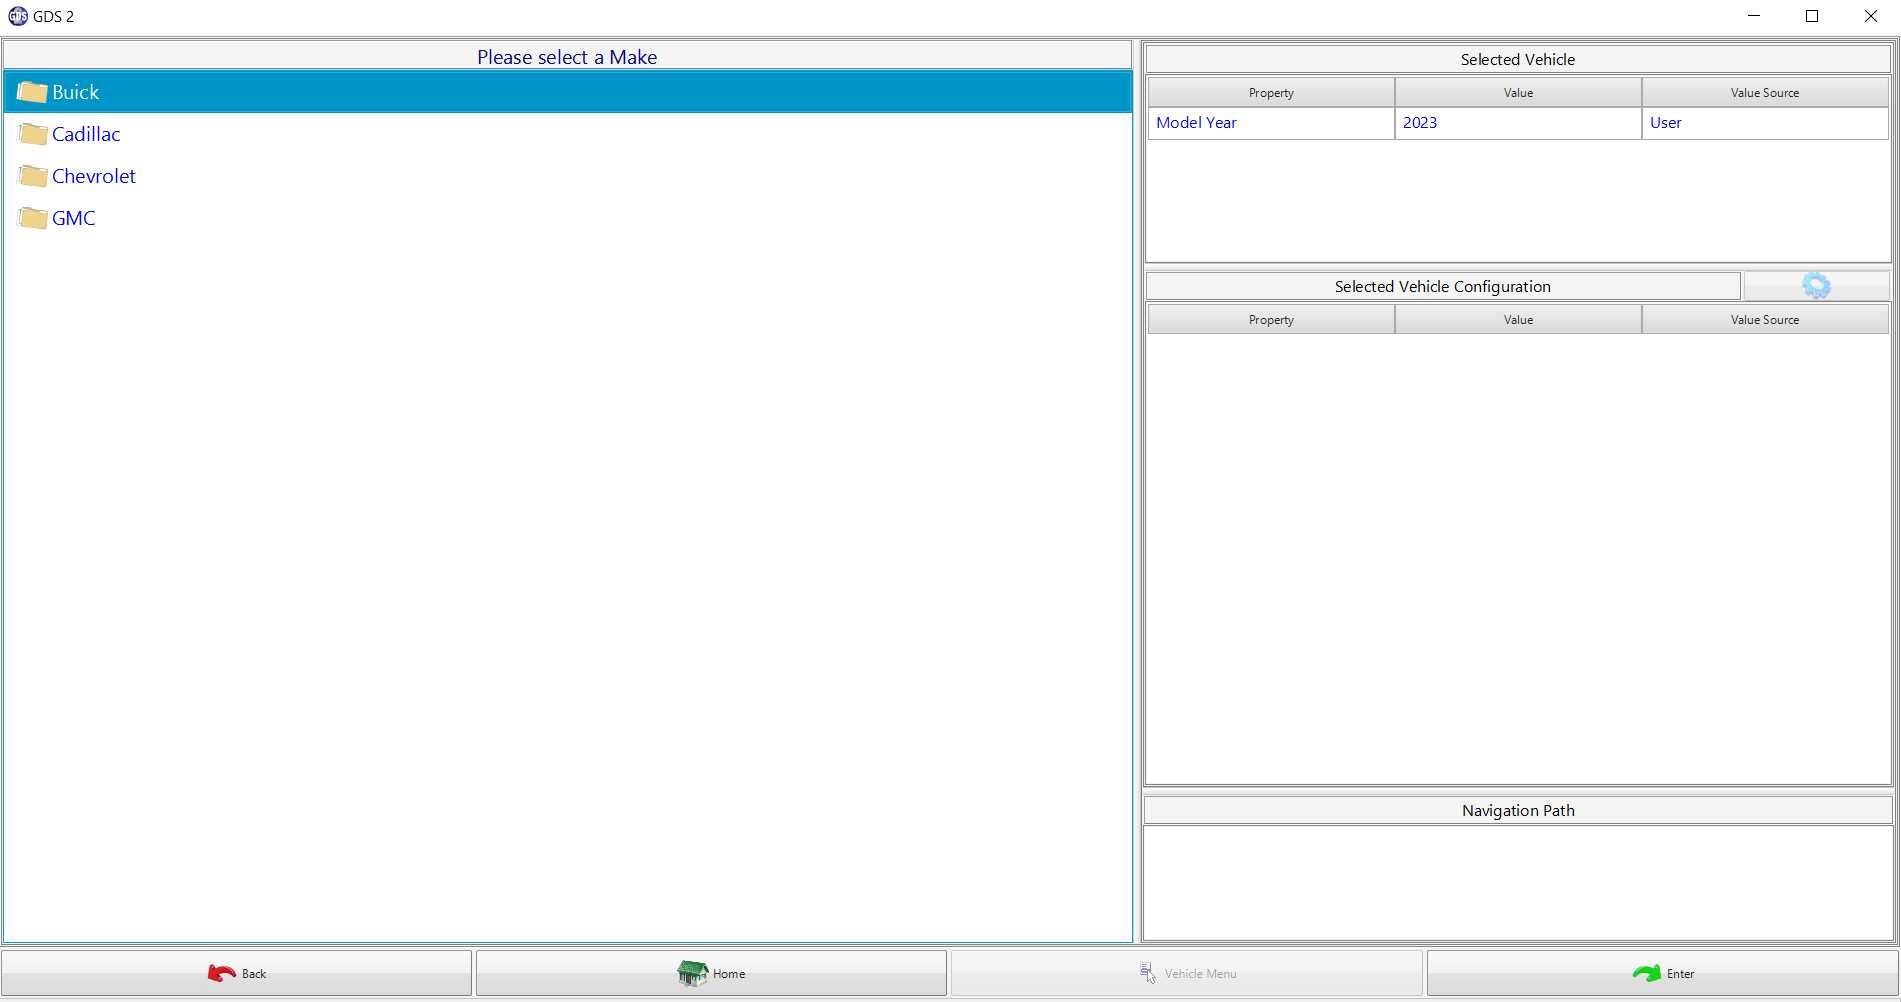Screen dimensions: 1901x1002
Task: Open the Vehicle Menu button
Action: coord(1186,973)
